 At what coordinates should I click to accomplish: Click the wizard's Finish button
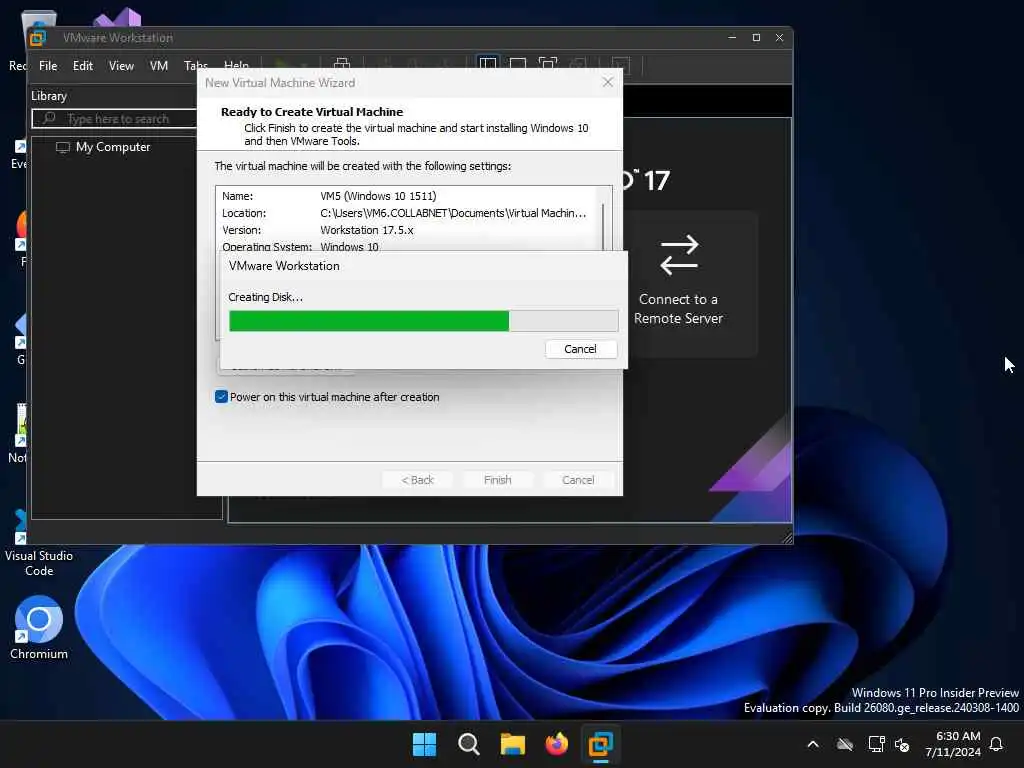click(498, 480)
